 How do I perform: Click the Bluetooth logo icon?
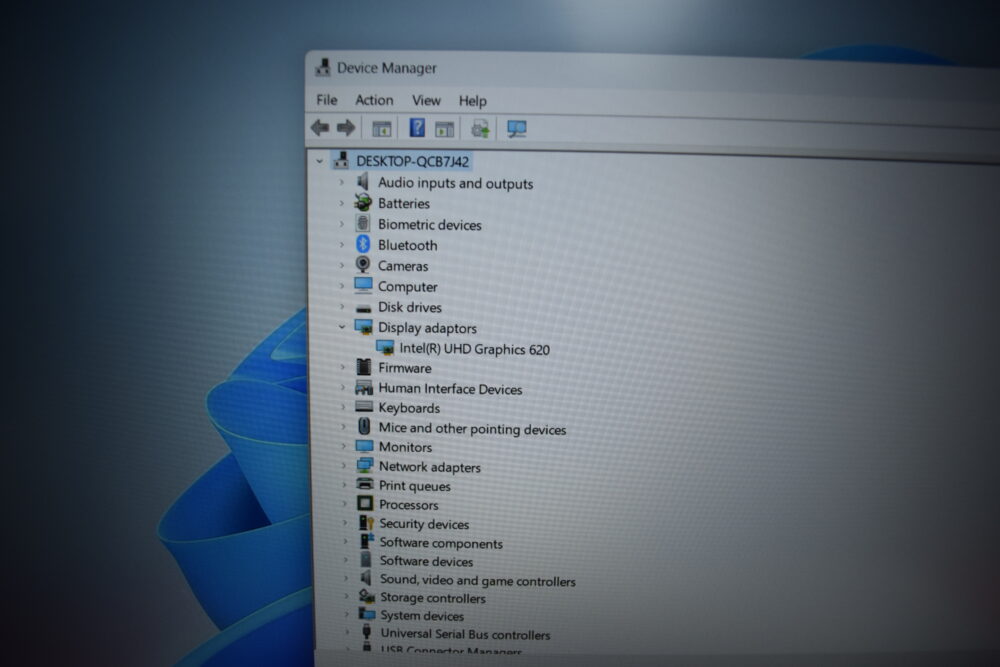pyautogui.click(x=363, y=244)
